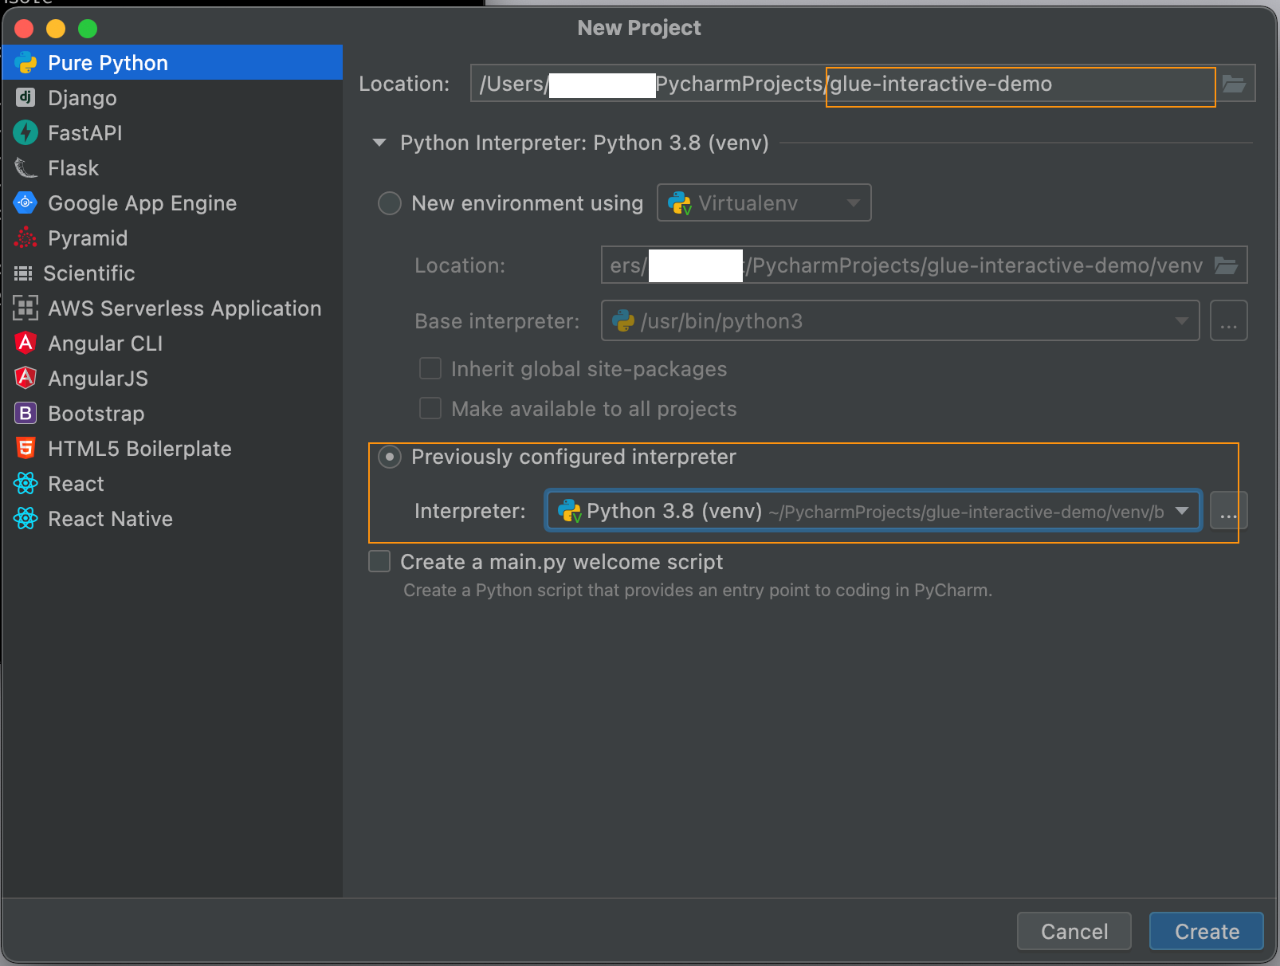Open the Interpreter Python 3.8 (venv) dropdown
The width and height of the screenshot is (1280, 966).
[x=873, y=511]
